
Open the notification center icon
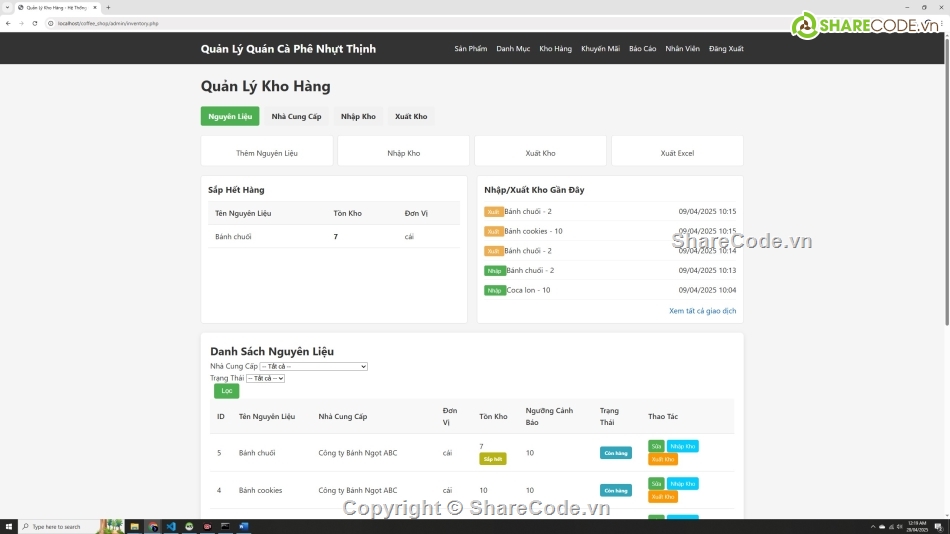tap(938, 527)
